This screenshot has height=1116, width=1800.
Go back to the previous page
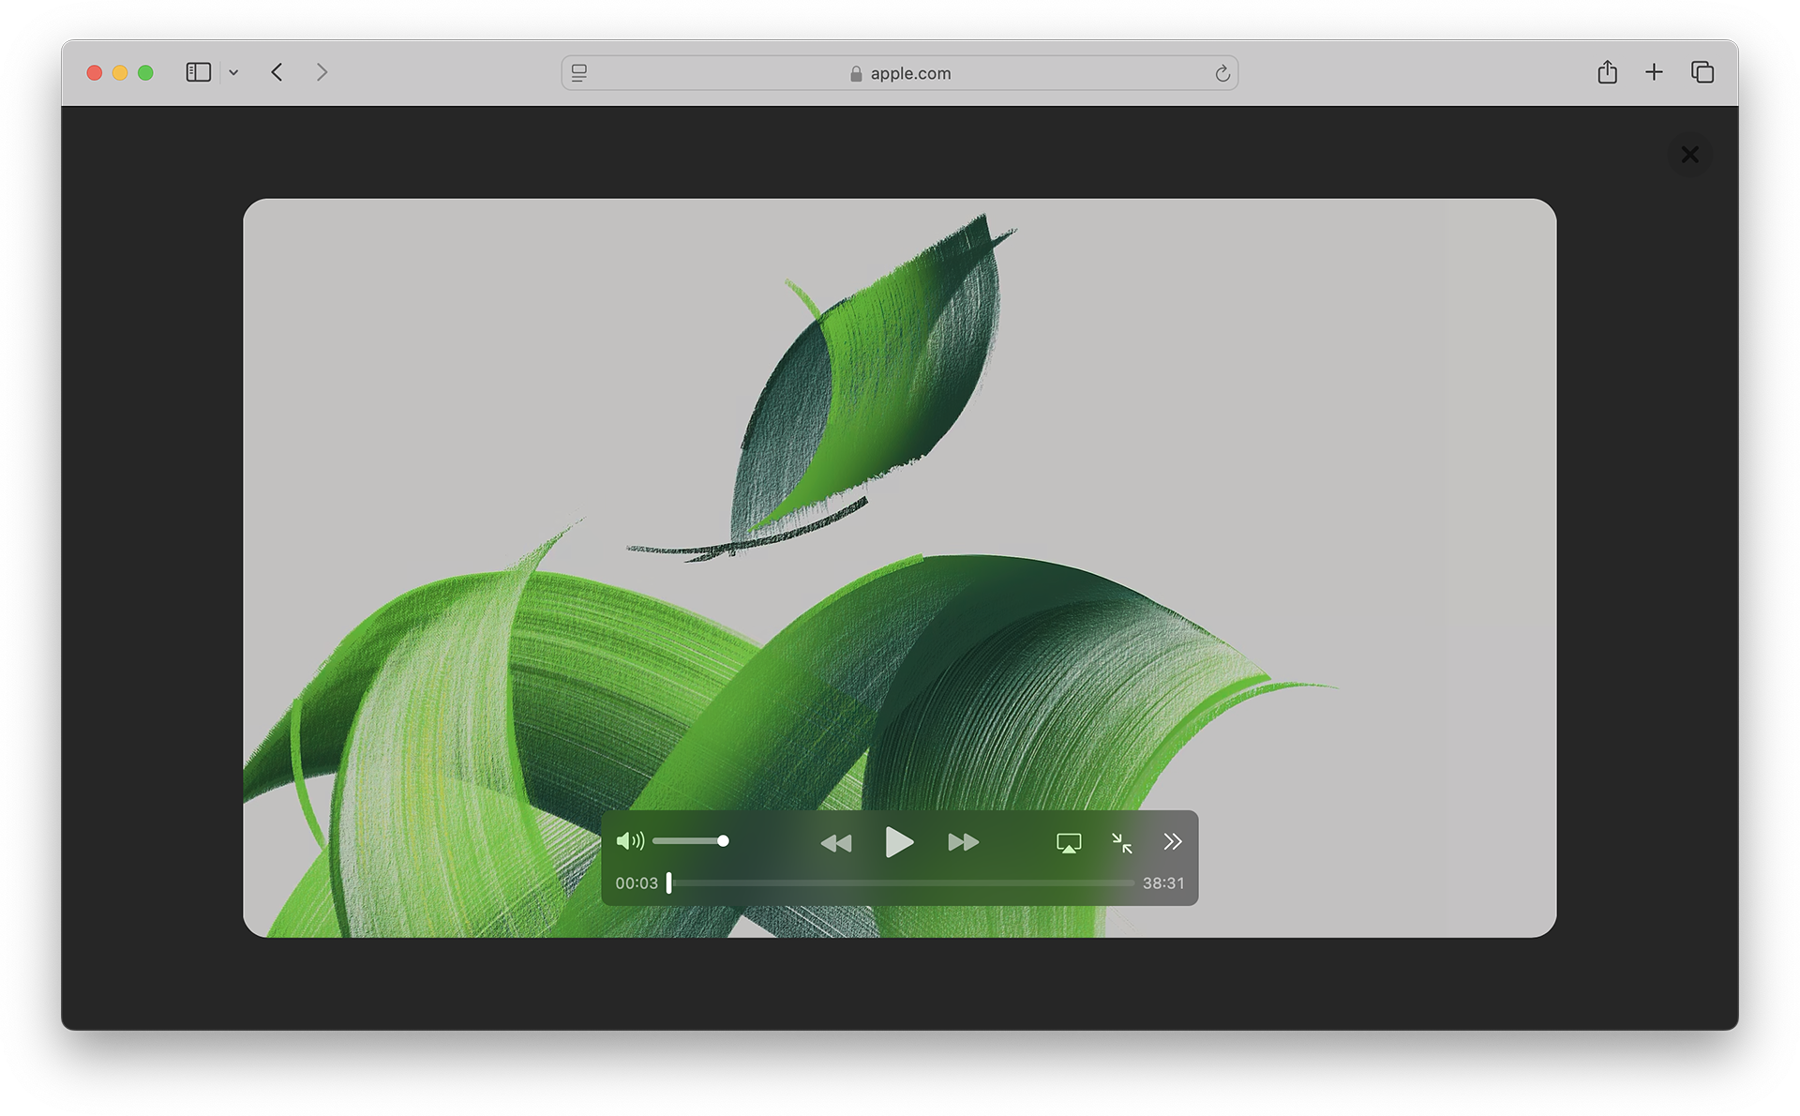click(x=277, y=72)
